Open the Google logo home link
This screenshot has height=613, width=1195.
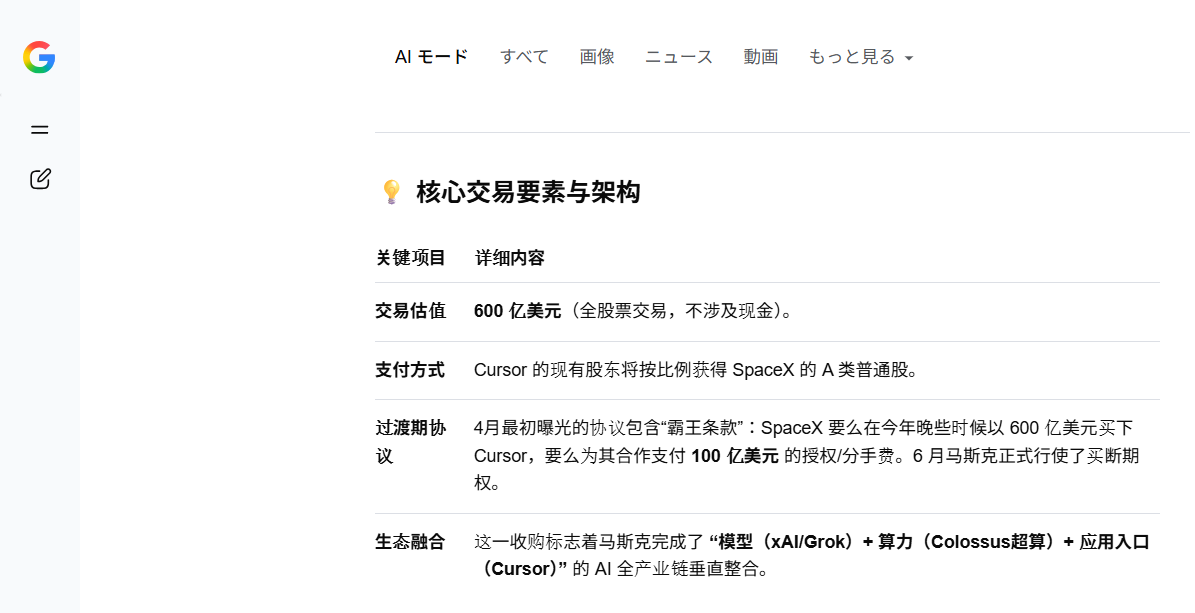(39, 57)
